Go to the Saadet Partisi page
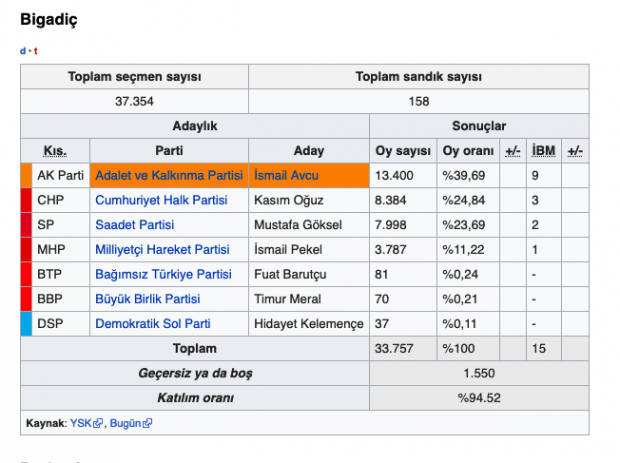The width and height of the screenshot is (620, 463). (134, 225)
